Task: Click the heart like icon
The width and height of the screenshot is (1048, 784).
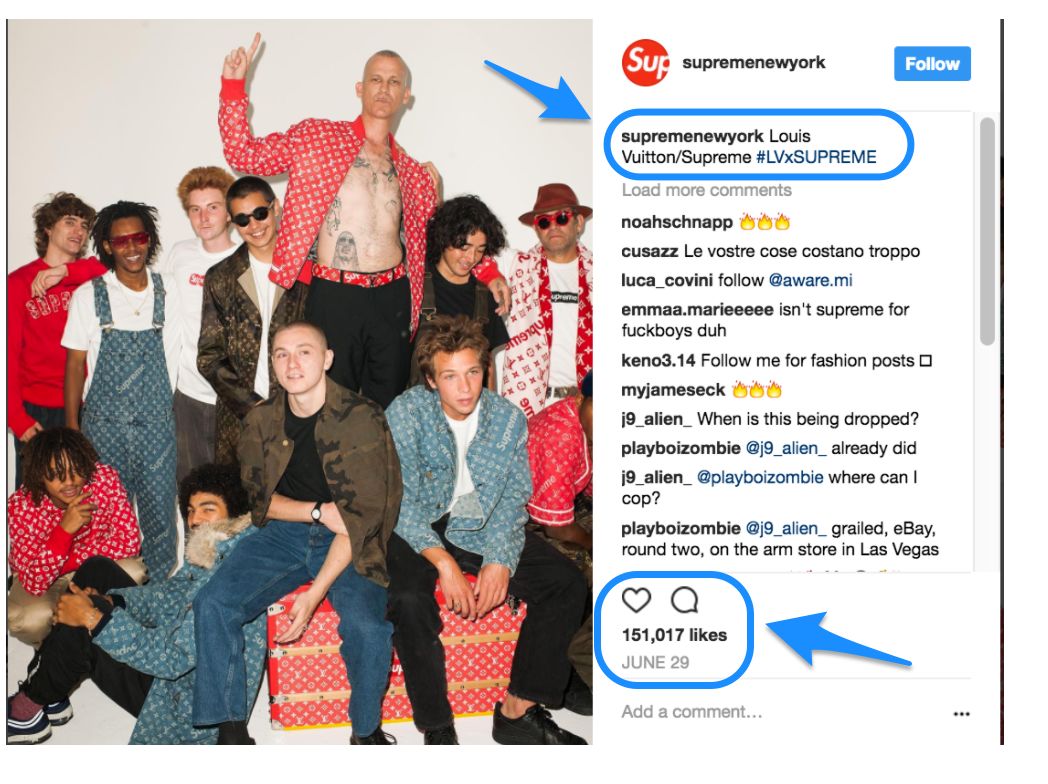Action: click(636, 600)
